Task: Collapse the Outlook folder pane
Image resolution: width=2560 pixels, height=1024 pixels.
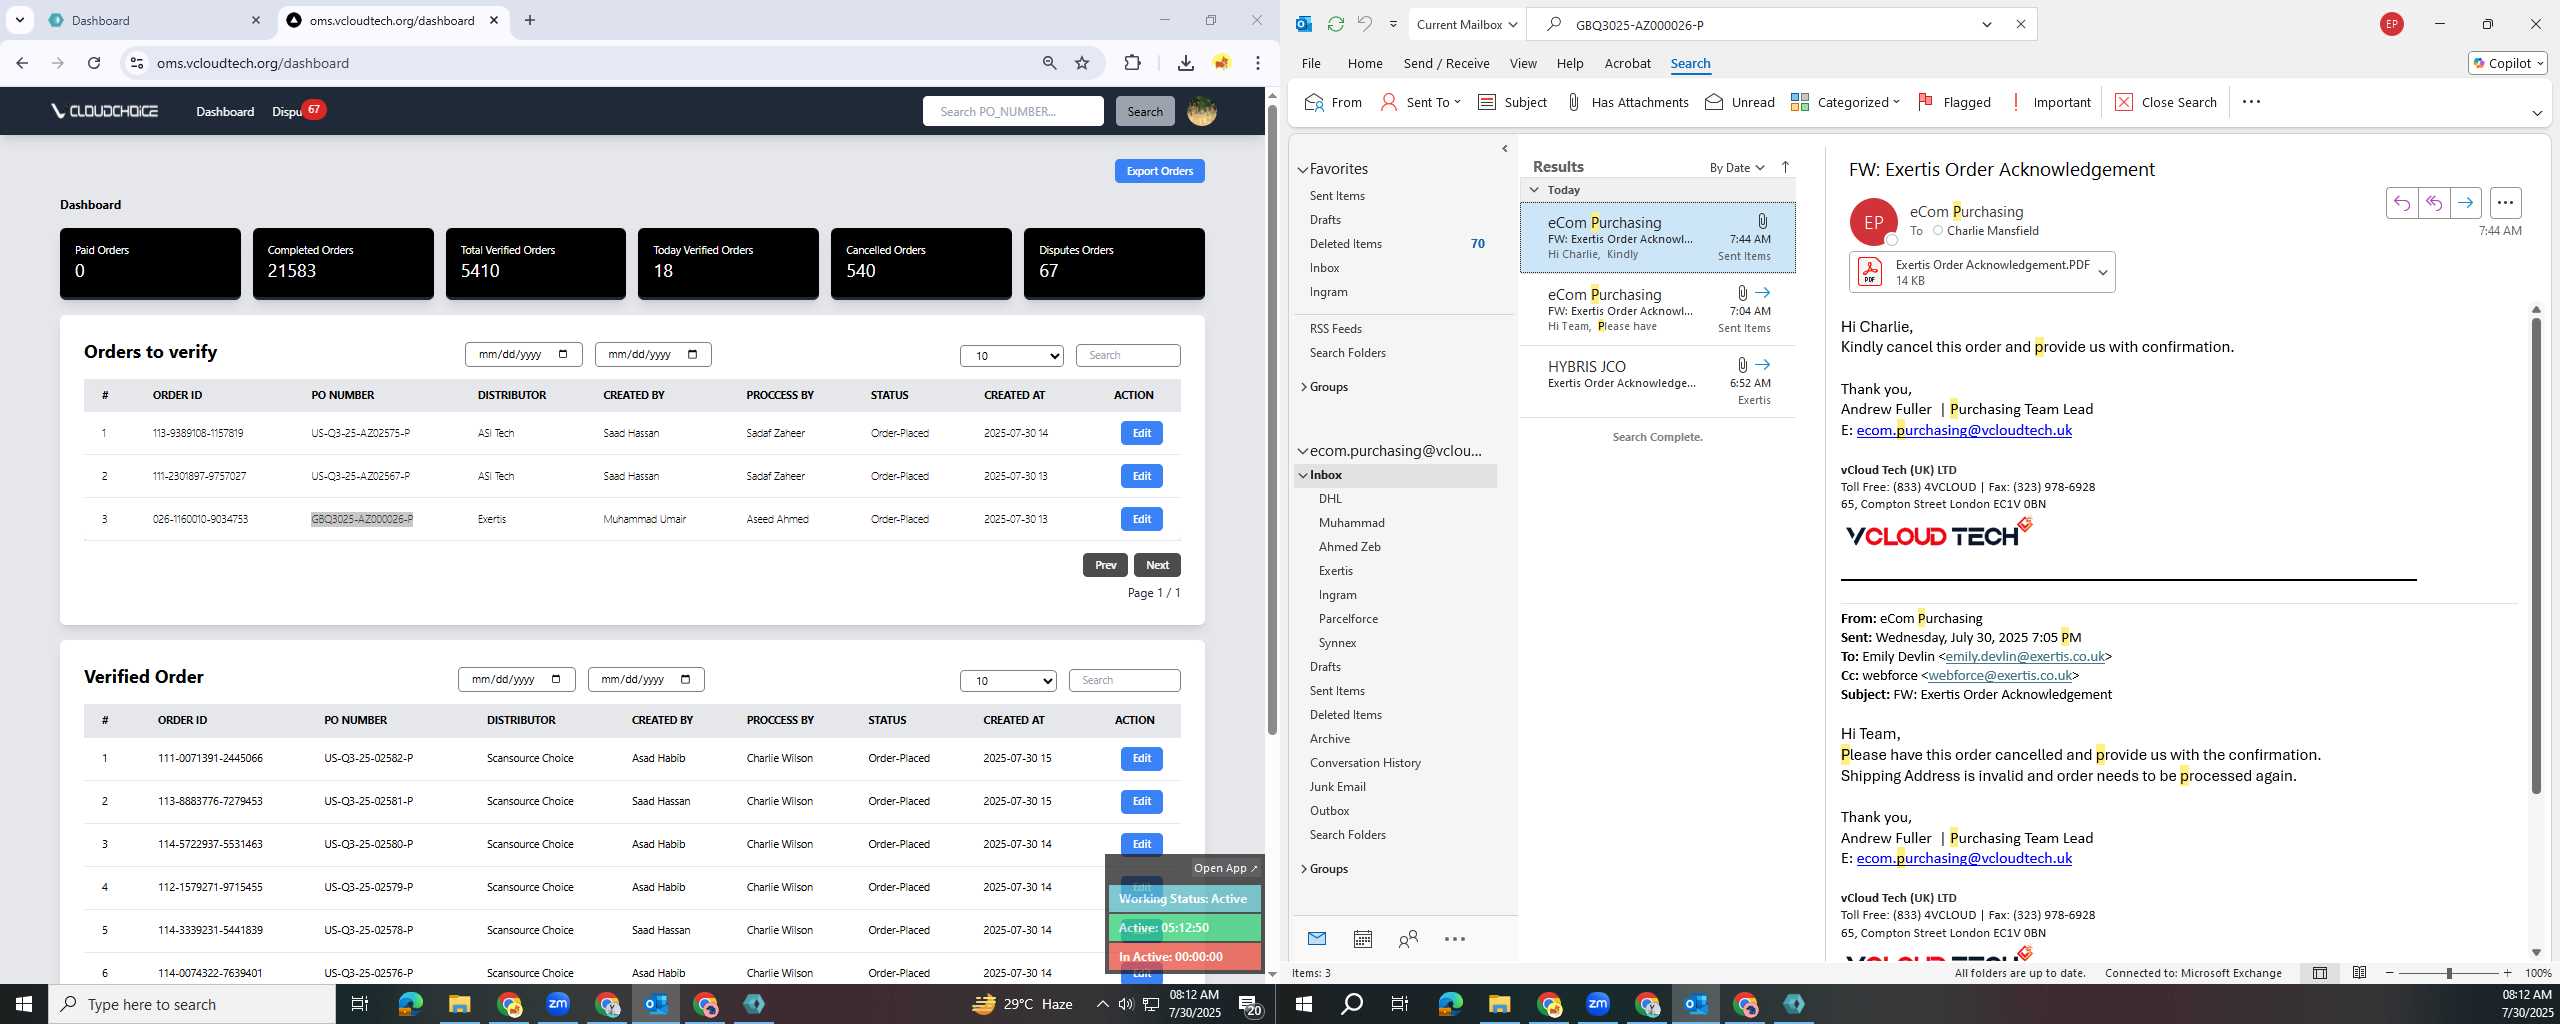Action: click(x=1504, y=149)
